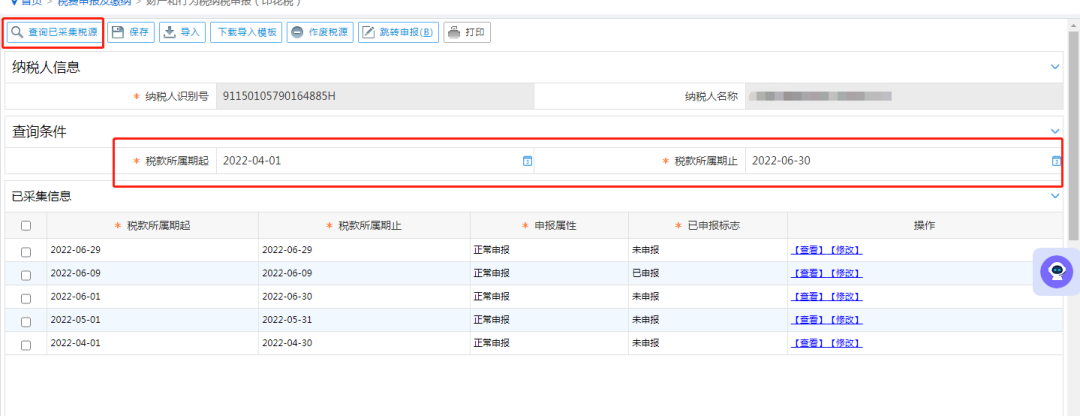Collapse the 纳税人信息 section
This screenshot has width=1080, height=416.
(1055, 67)
